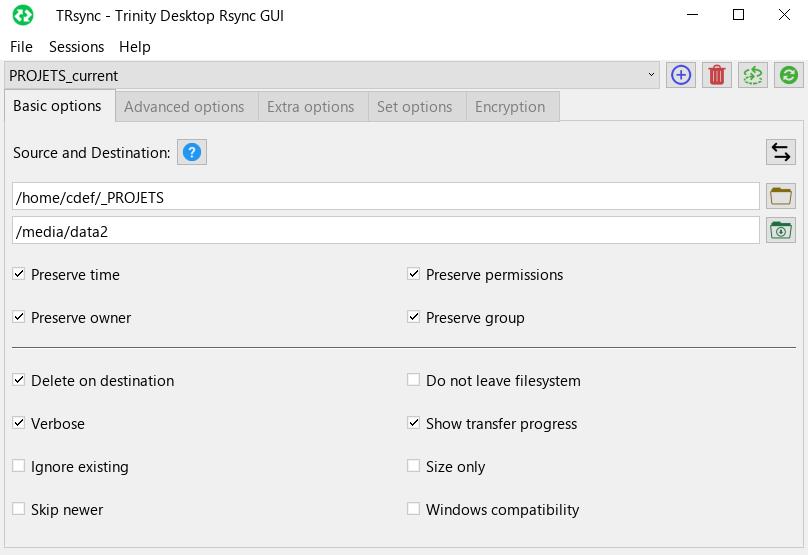The width and height of the screenshot is (808, 555).
Task: Toggle Preserve group checkbox
Action: [x=413, y=316]
